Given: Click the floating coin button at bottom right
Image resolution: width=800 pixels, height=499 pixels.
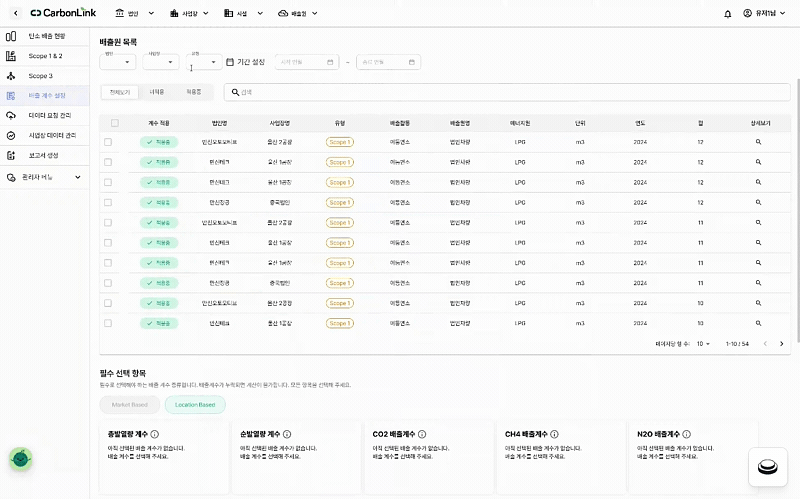Looking at the screenshot, I should click(767, 466).
